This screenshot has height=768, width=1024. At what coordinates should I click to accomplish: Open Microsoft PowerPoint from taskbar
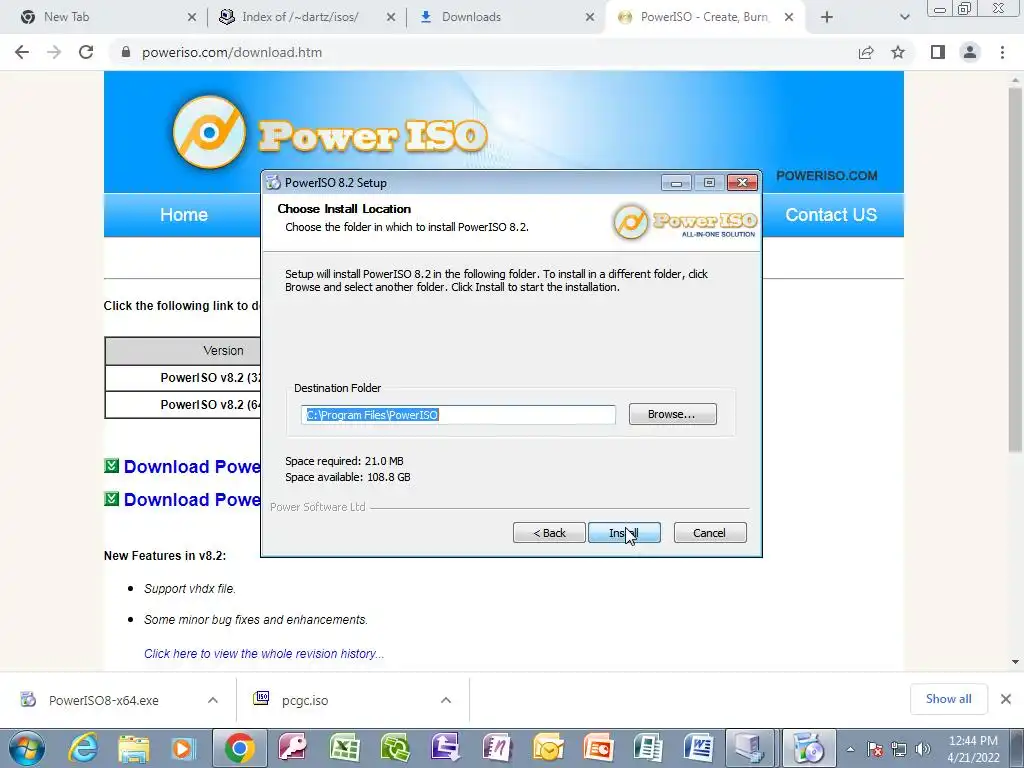coord(598,748)
